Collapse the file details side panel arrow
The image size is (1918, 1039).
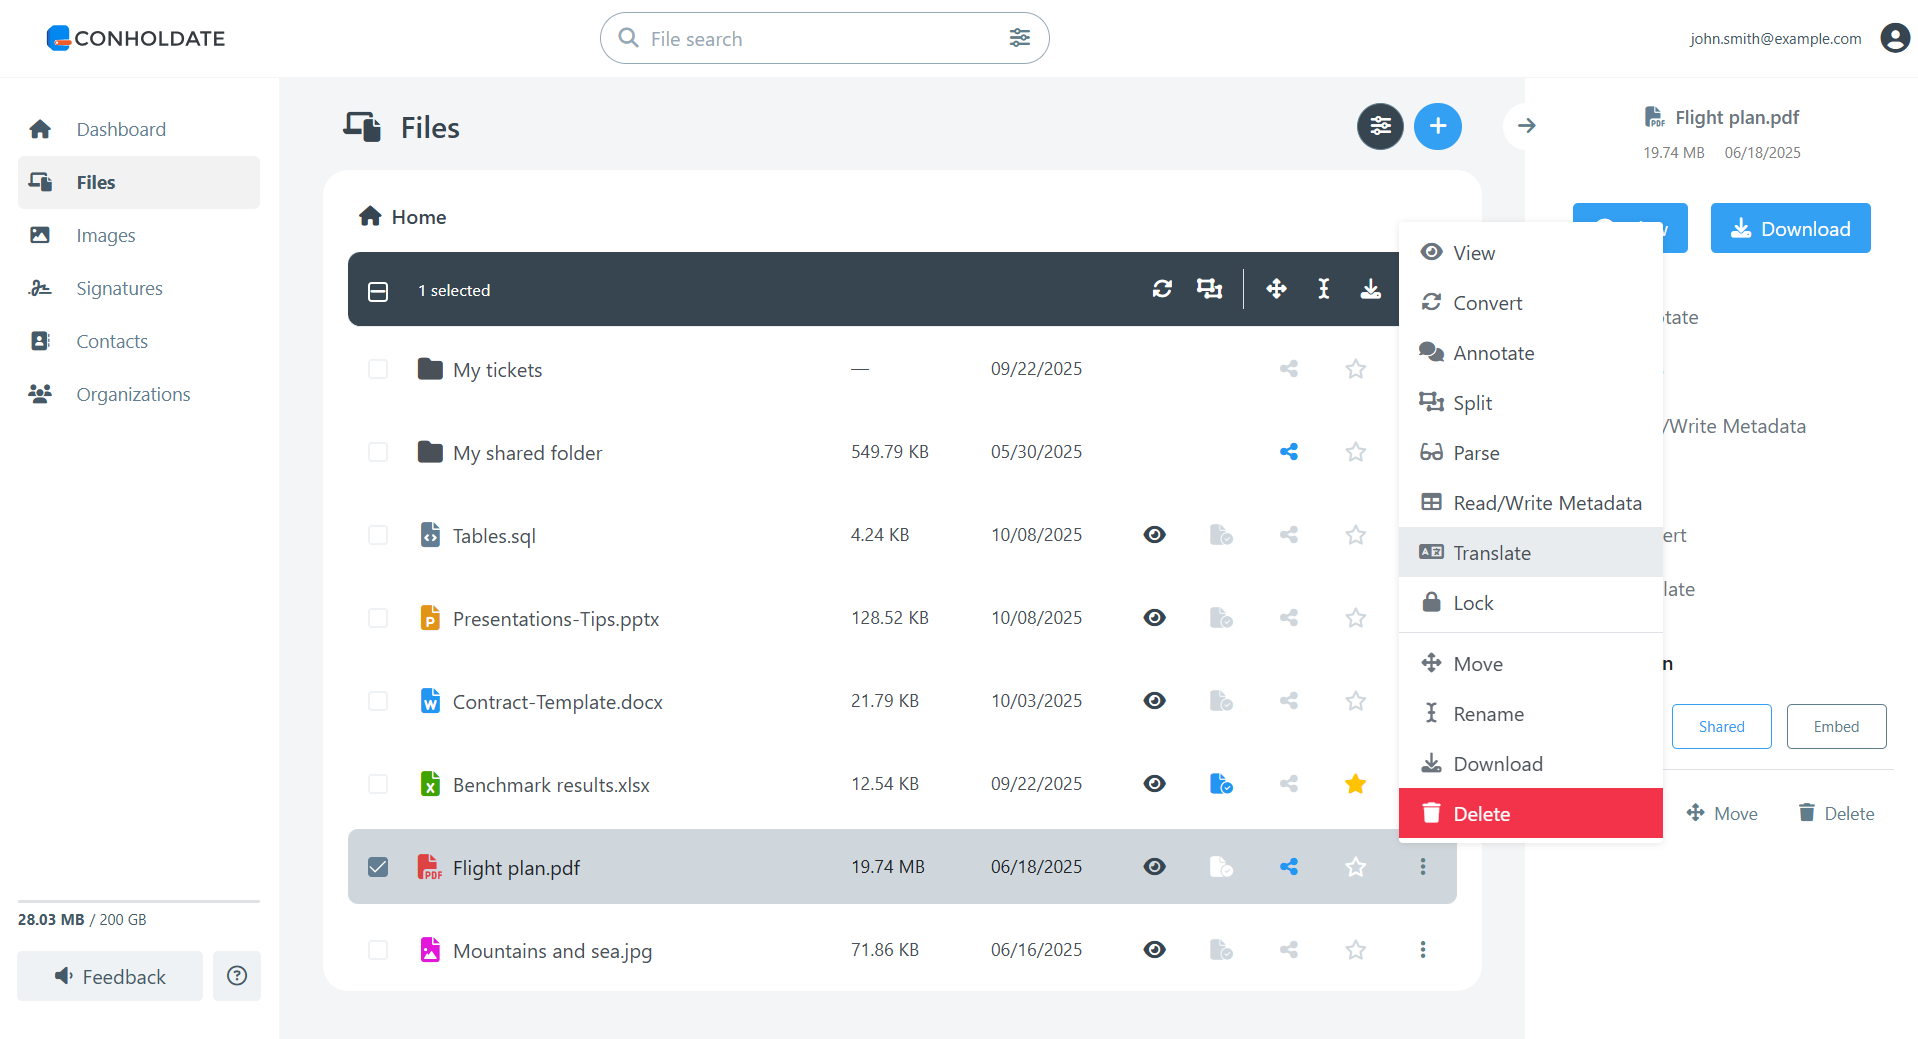coord(1526,126)
